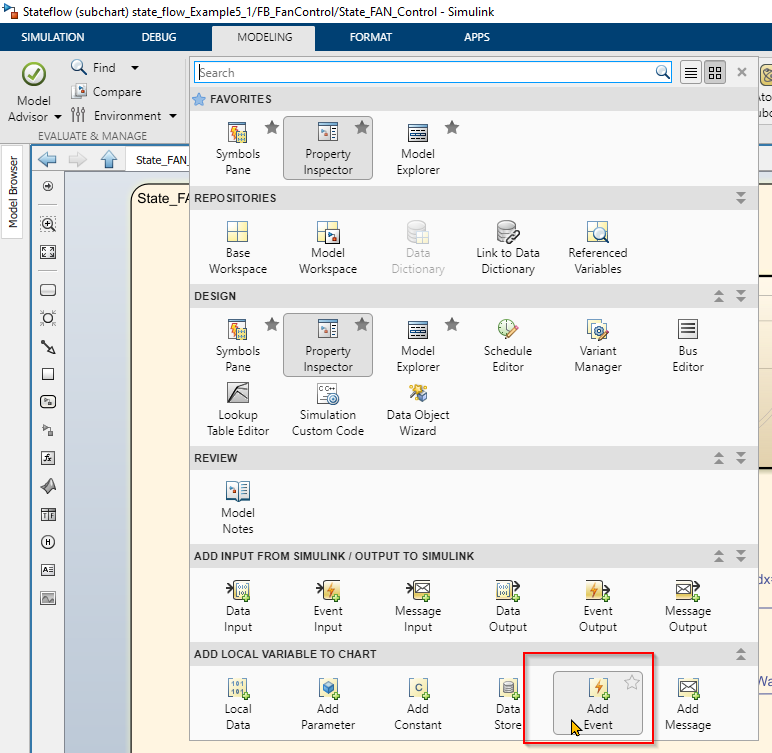Close the gallery popup
Screen dimensions: 772x753
click(742, 72)
